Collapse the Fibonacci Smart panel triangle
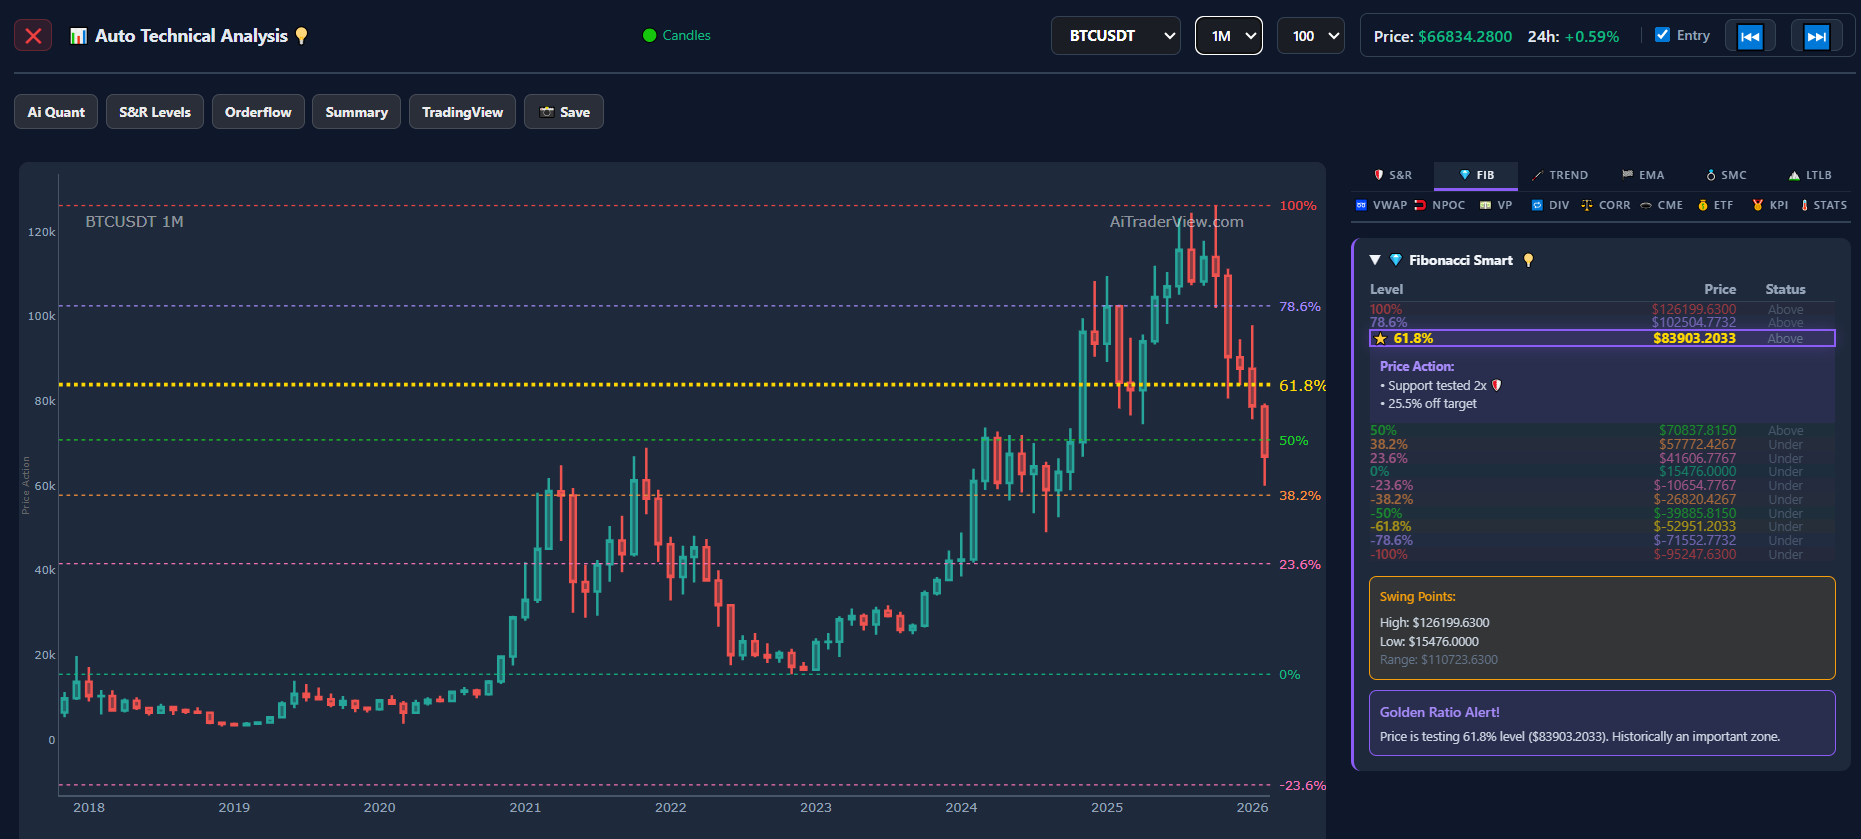 click(1375, 260)
